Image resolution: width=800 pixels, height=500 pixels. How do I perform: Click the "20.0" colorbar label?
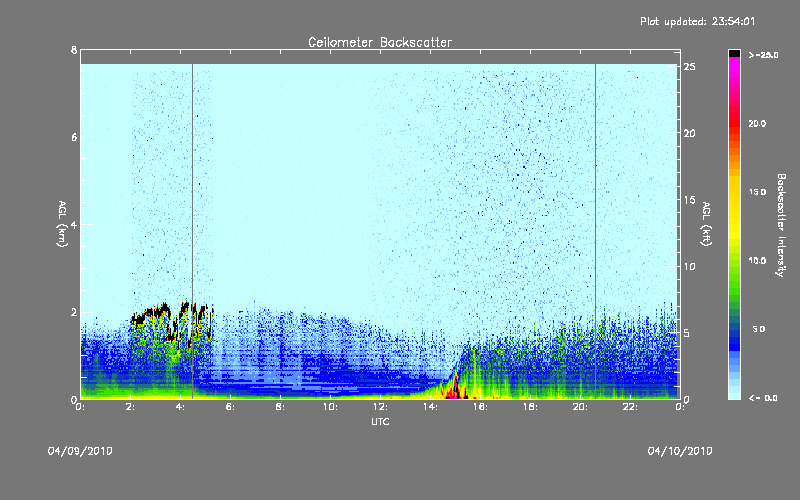coord(757,123)
